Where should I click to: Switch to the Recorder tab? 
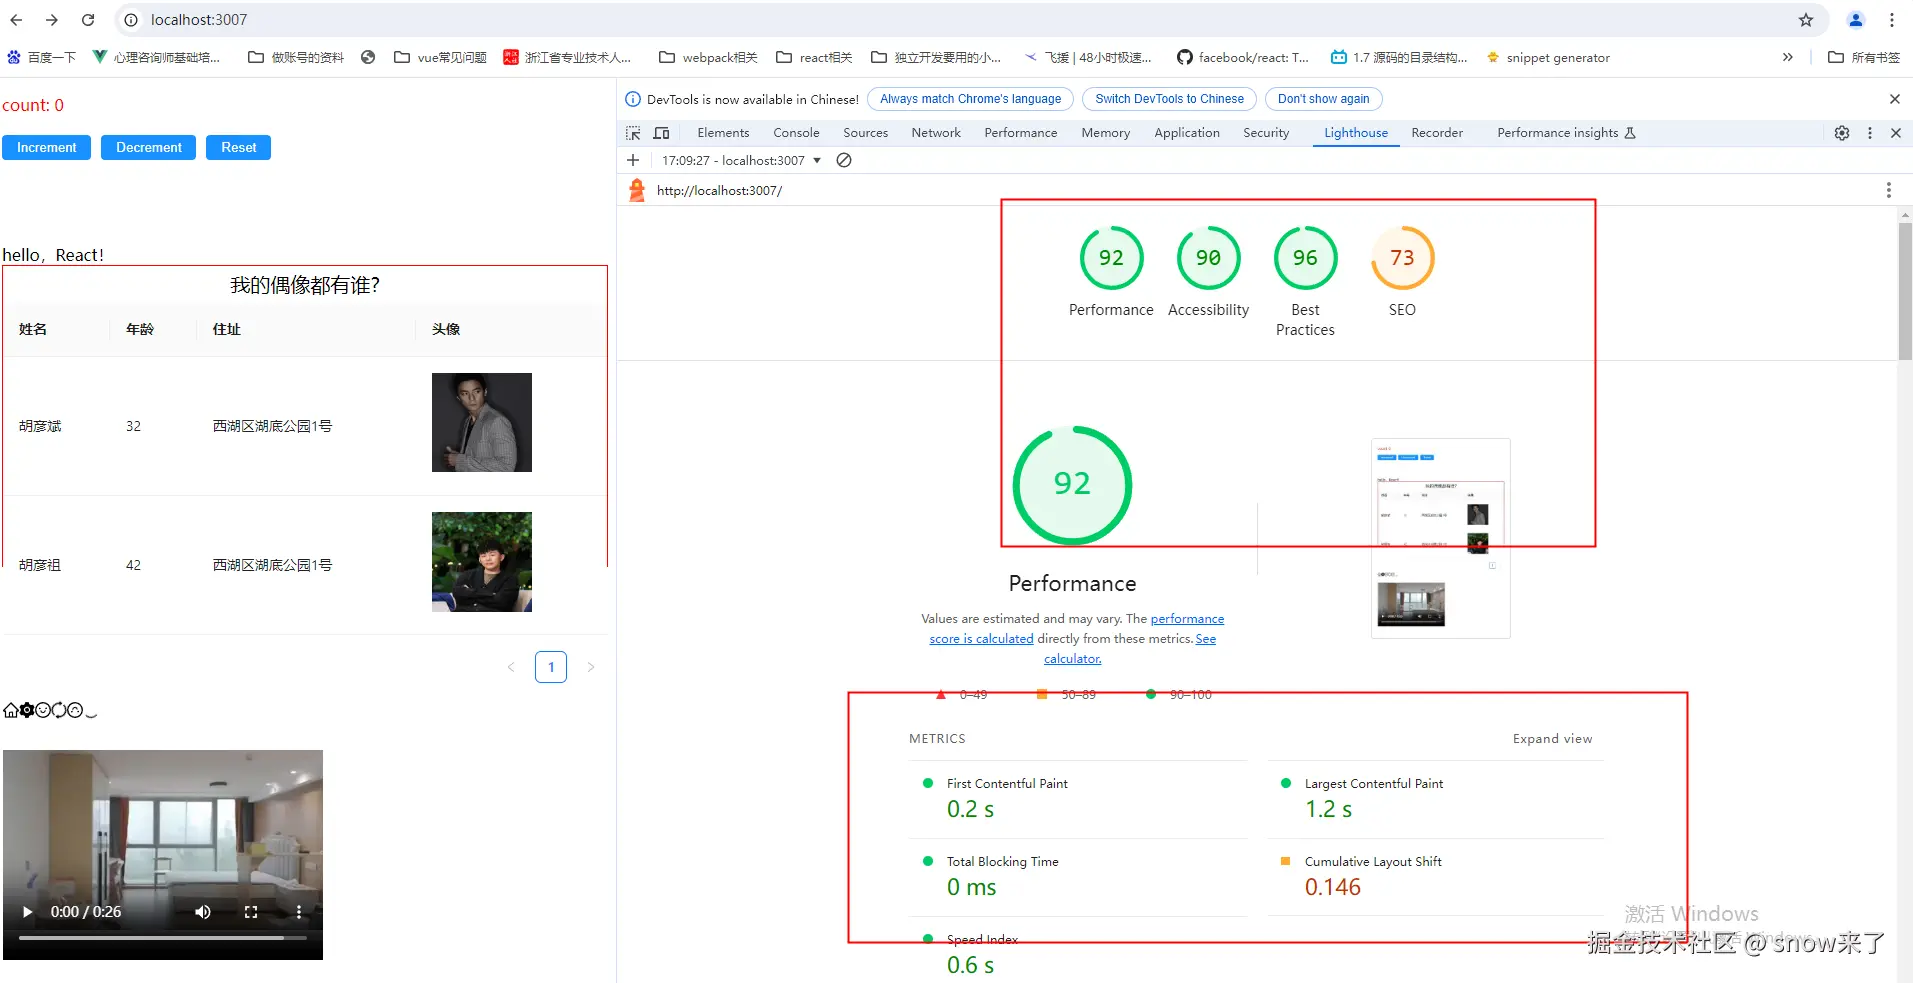[1437, 133]
